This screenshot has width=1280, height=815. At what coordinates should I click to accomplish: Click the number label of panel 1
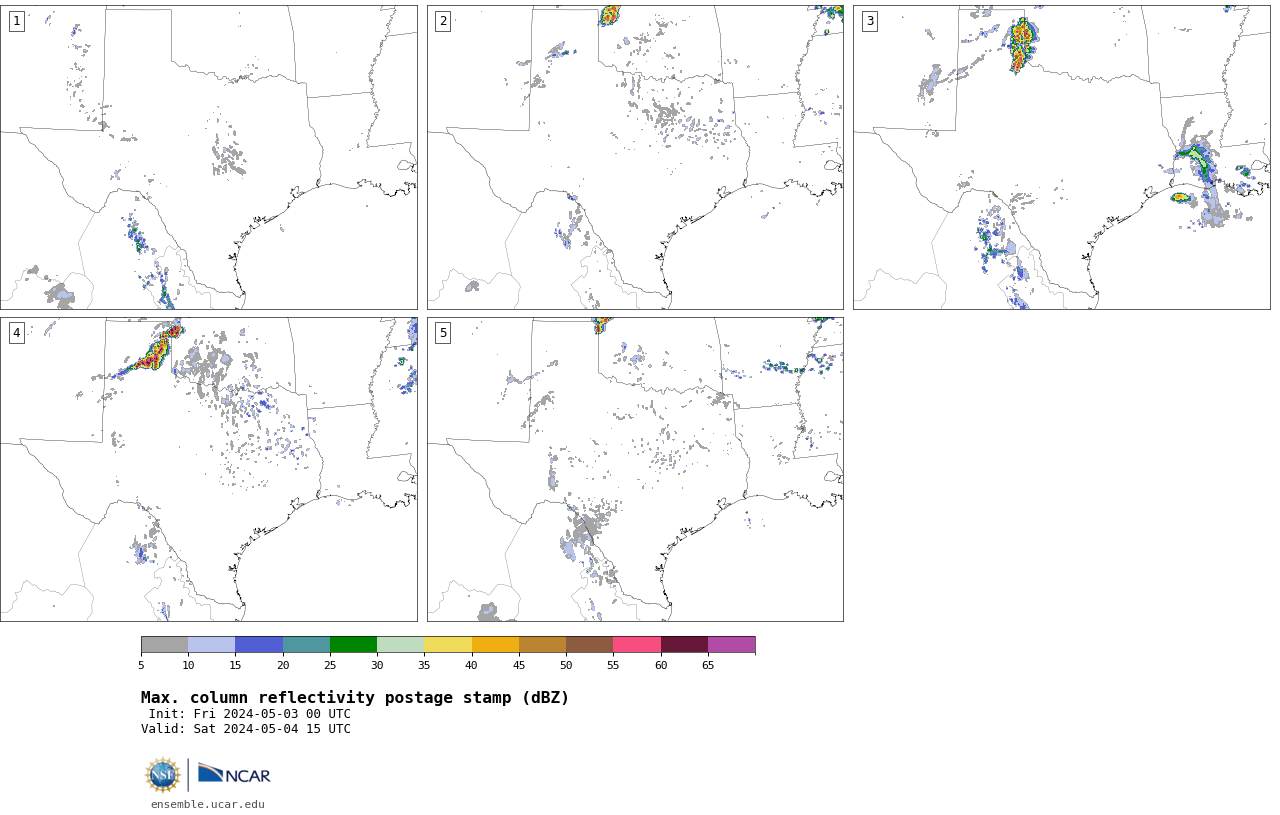(x=16, y=21)
